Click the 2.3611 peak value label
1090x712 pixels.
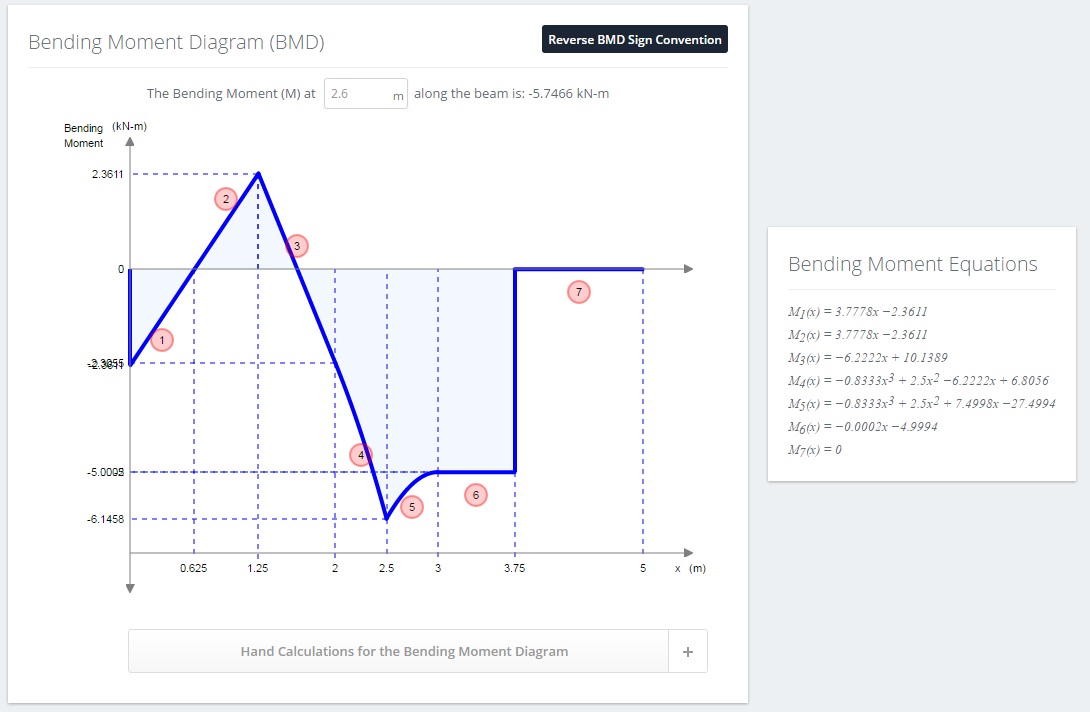pos(107,174)
